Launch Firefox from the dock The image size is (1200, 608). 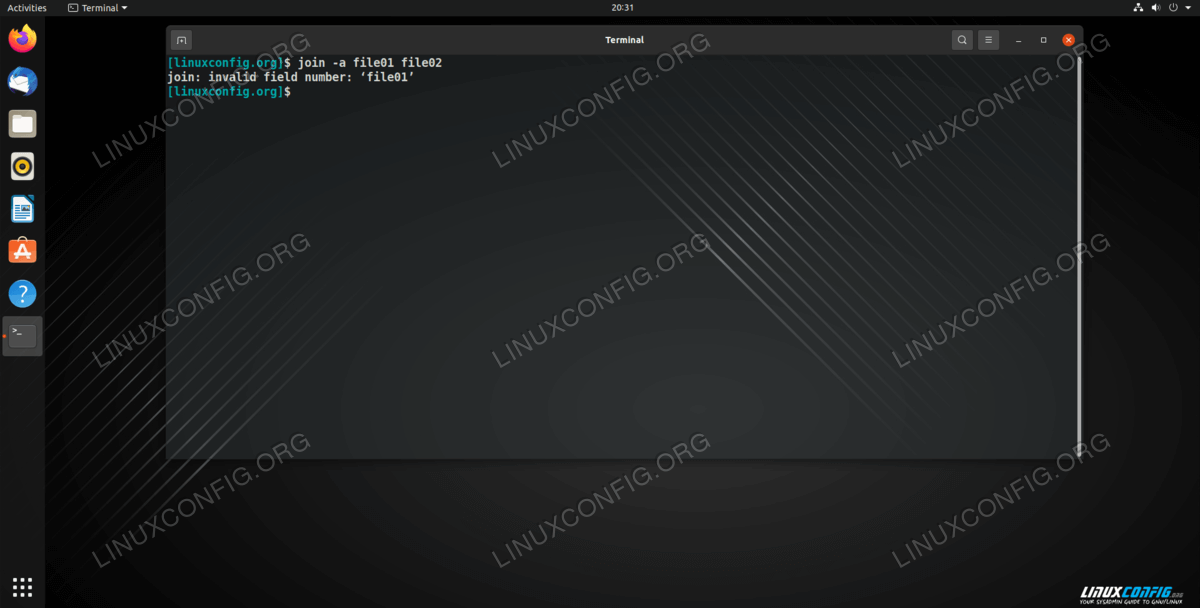pos(22,39)
